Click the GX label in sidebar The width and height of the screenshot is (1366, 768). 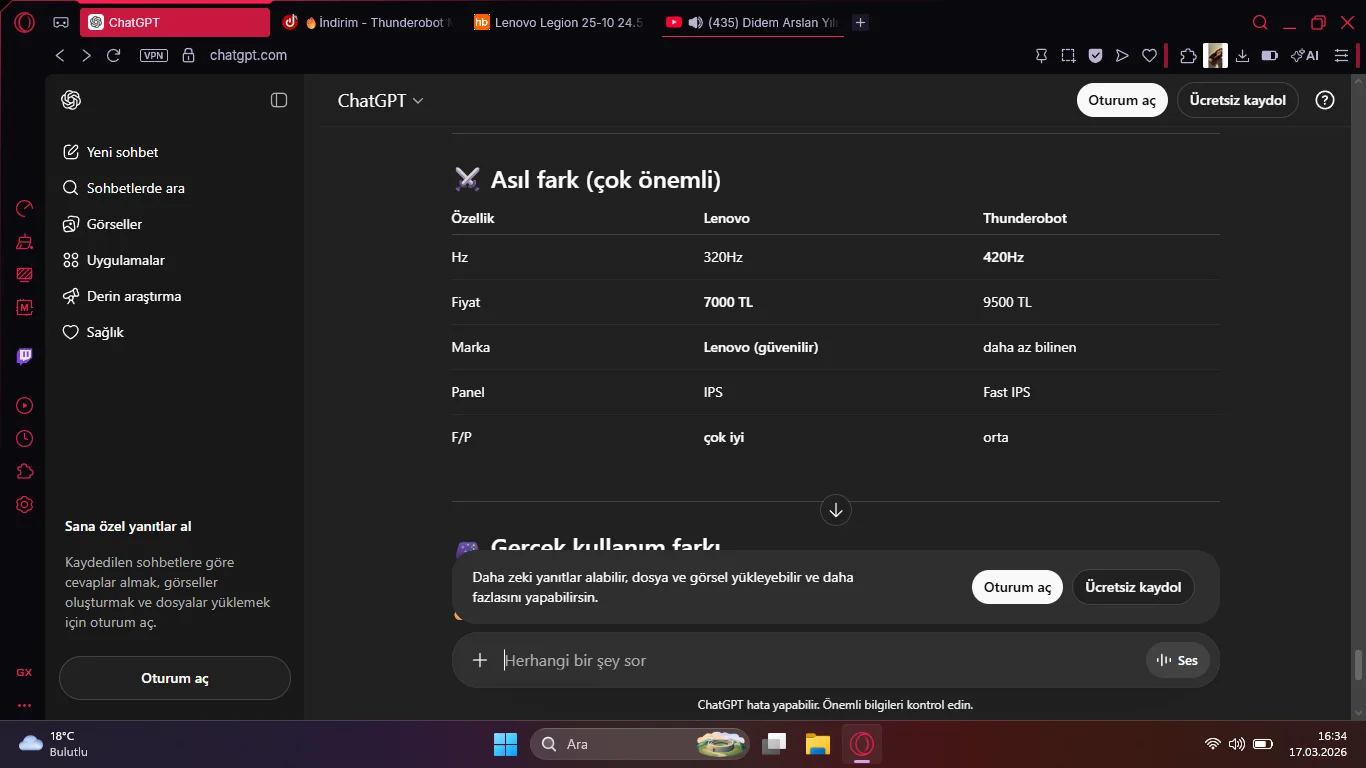tap(25, 672)
